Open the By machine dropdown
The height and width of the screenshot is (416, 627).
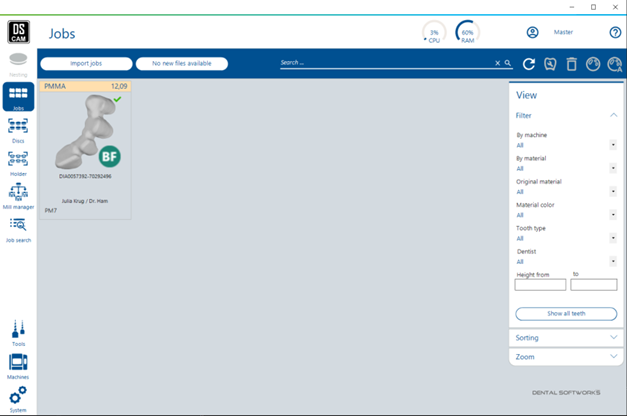click(566, 145)
